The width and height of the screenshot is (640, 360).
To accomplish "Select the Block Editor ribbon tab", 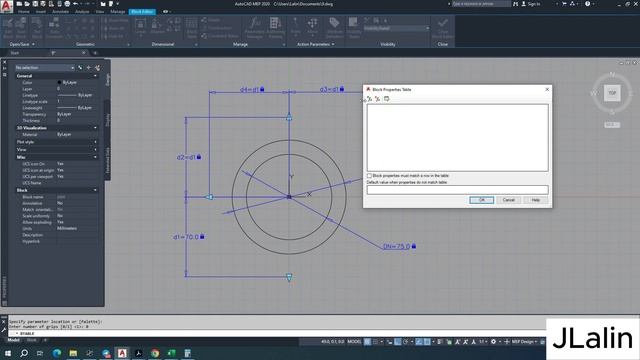I will (142, 11).
